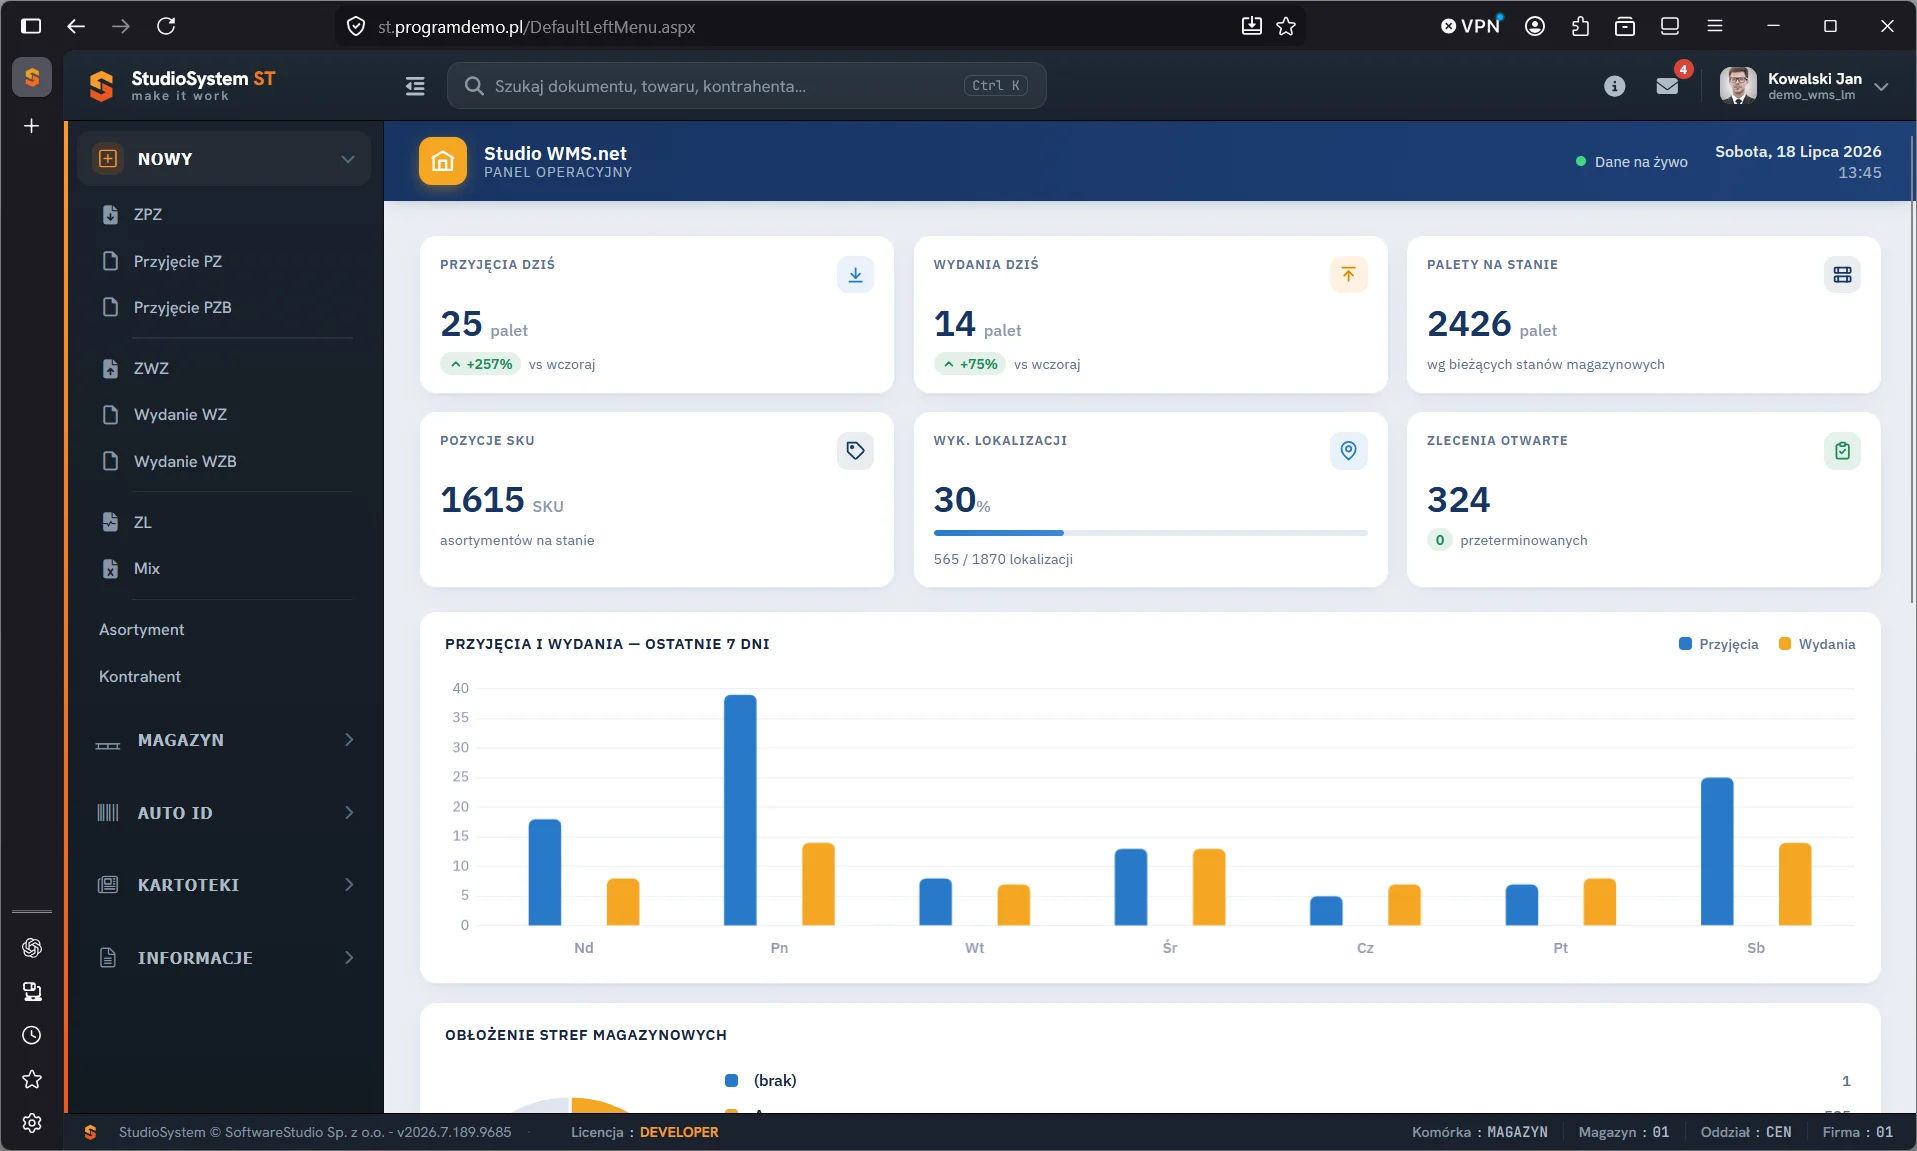Open the Asortyment link in sidebar

point(141,630)
